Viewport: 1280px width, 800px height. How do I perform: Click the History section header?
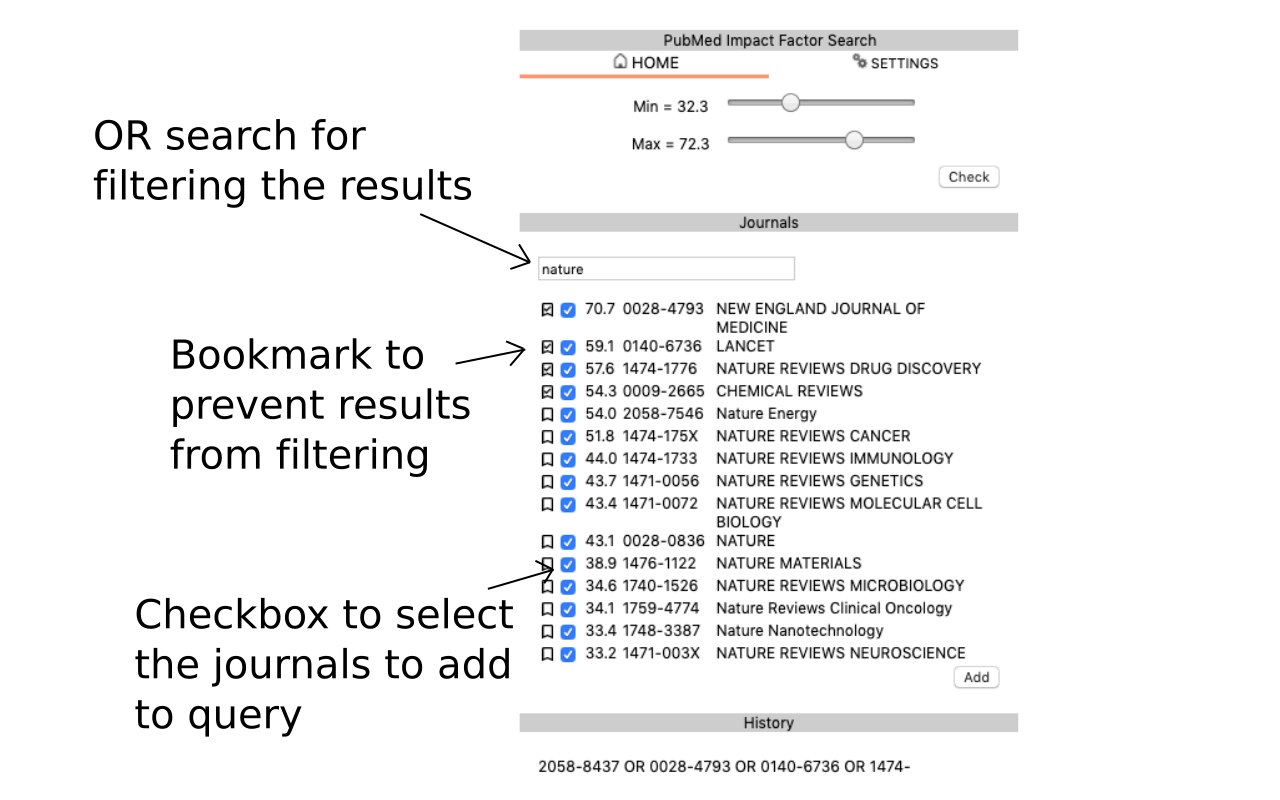tap(768, 722)
